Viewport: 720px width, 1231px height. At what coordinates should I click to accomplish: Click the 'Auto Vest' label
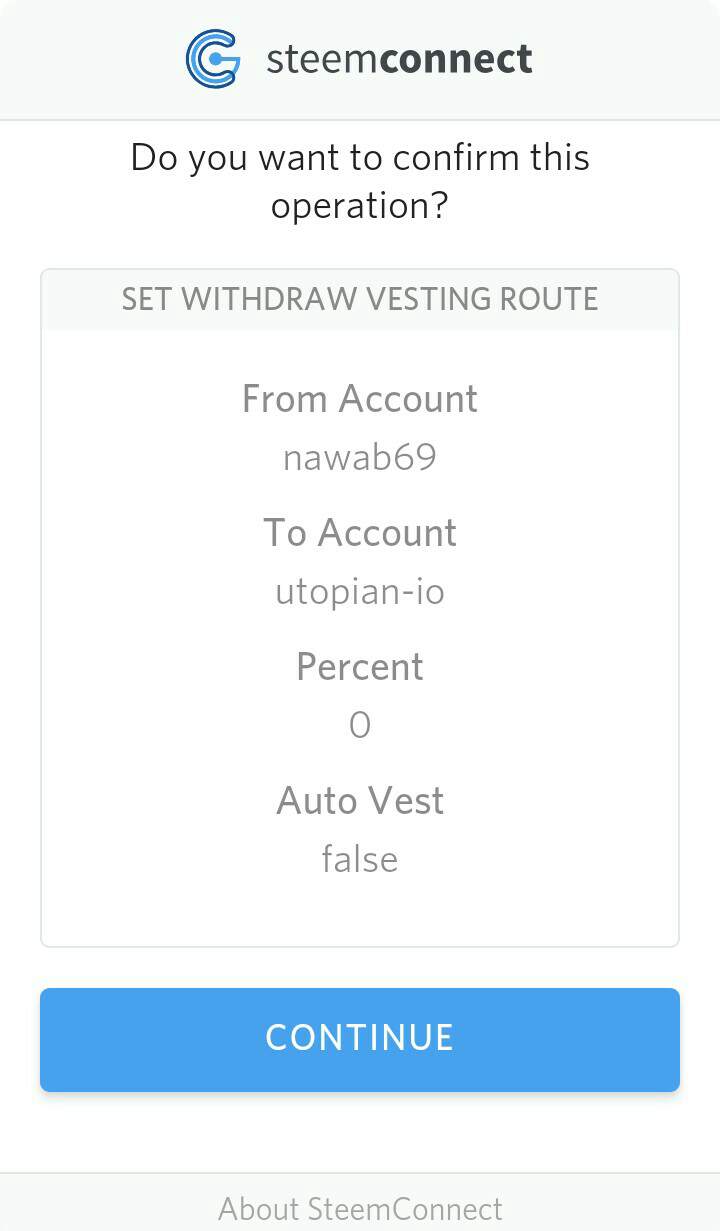point(360,801)
